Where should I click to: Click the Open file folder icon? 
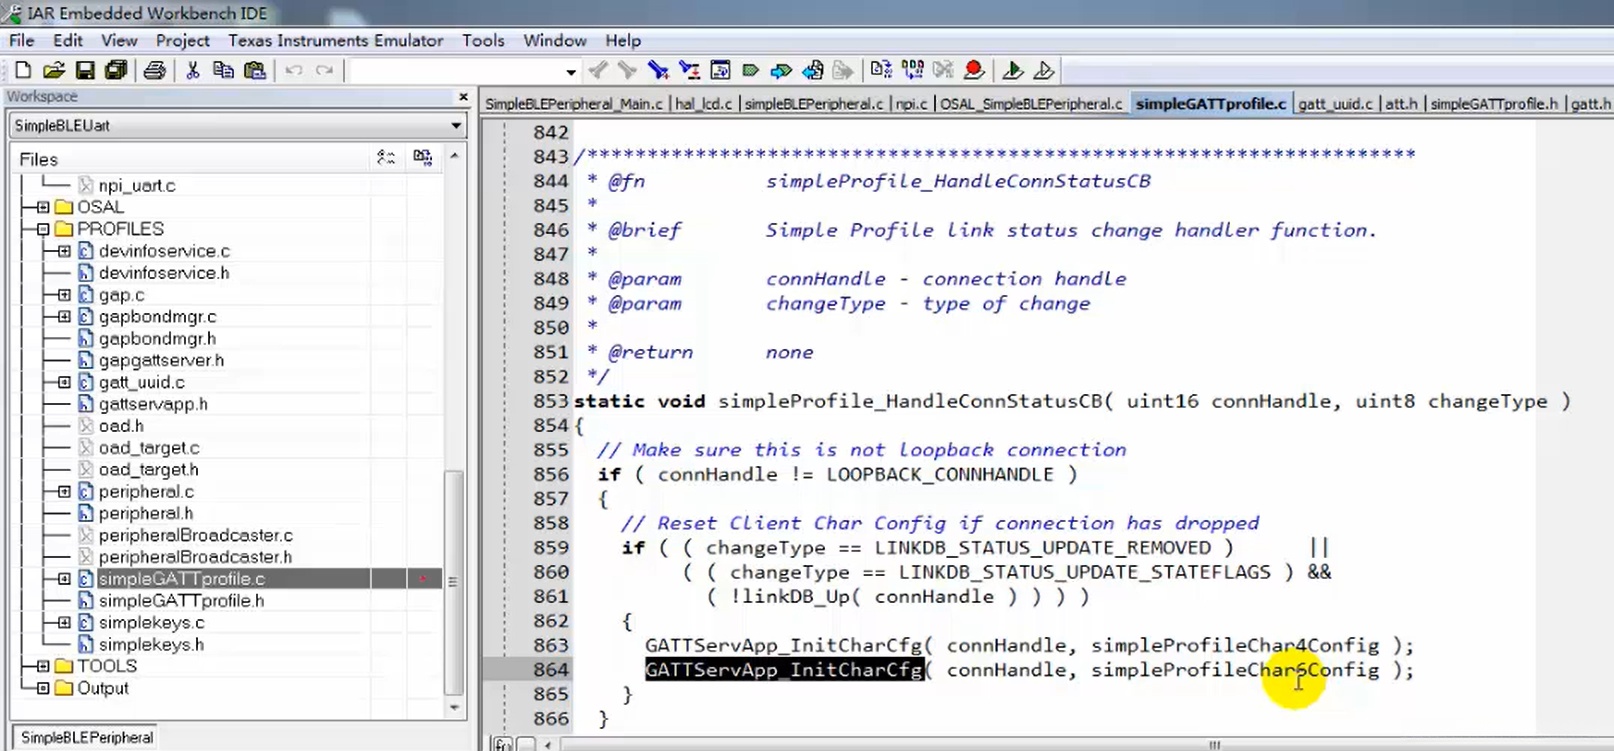tap(54, 70)
